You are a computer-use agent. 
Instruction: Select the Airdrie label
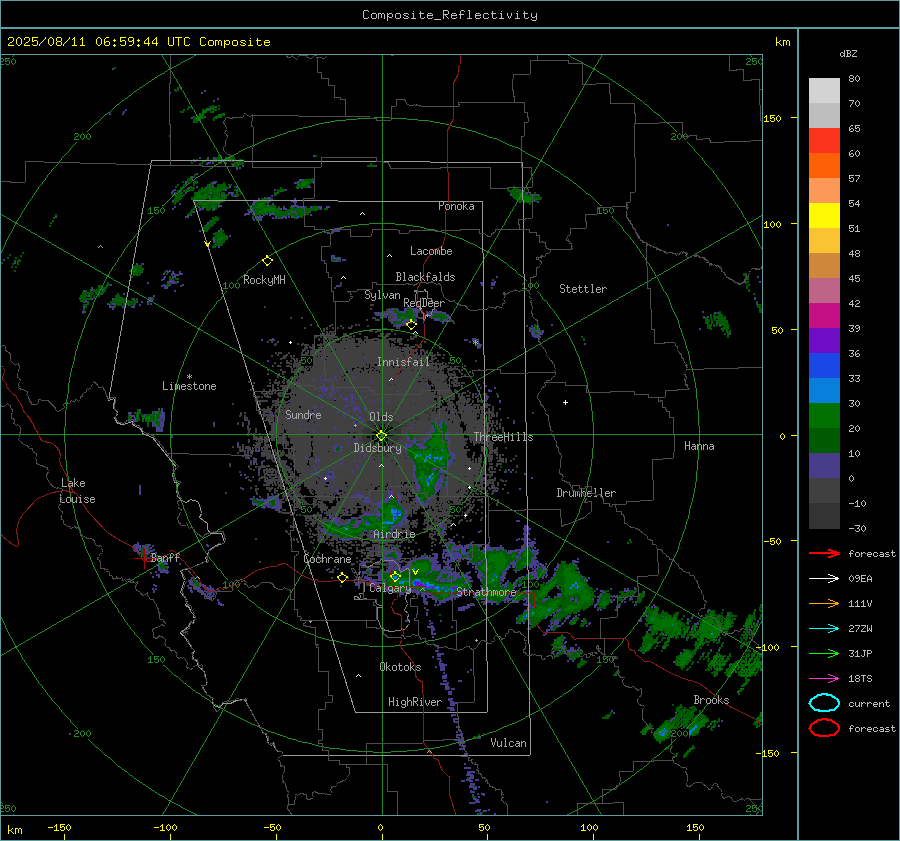(x=394, y=534)
